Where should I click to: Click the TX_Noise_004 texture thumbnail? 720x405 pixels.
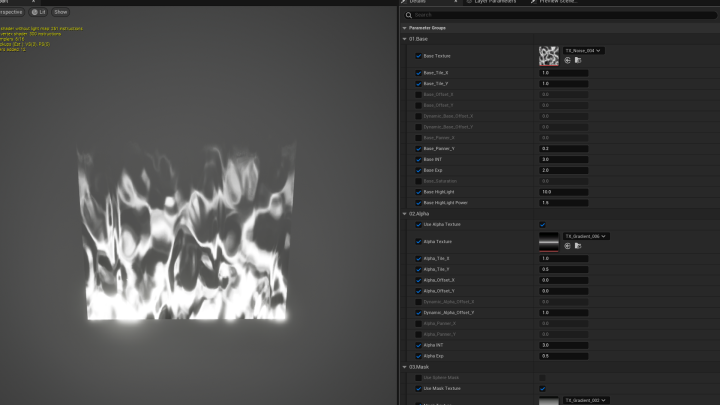(x=549, y=56)
